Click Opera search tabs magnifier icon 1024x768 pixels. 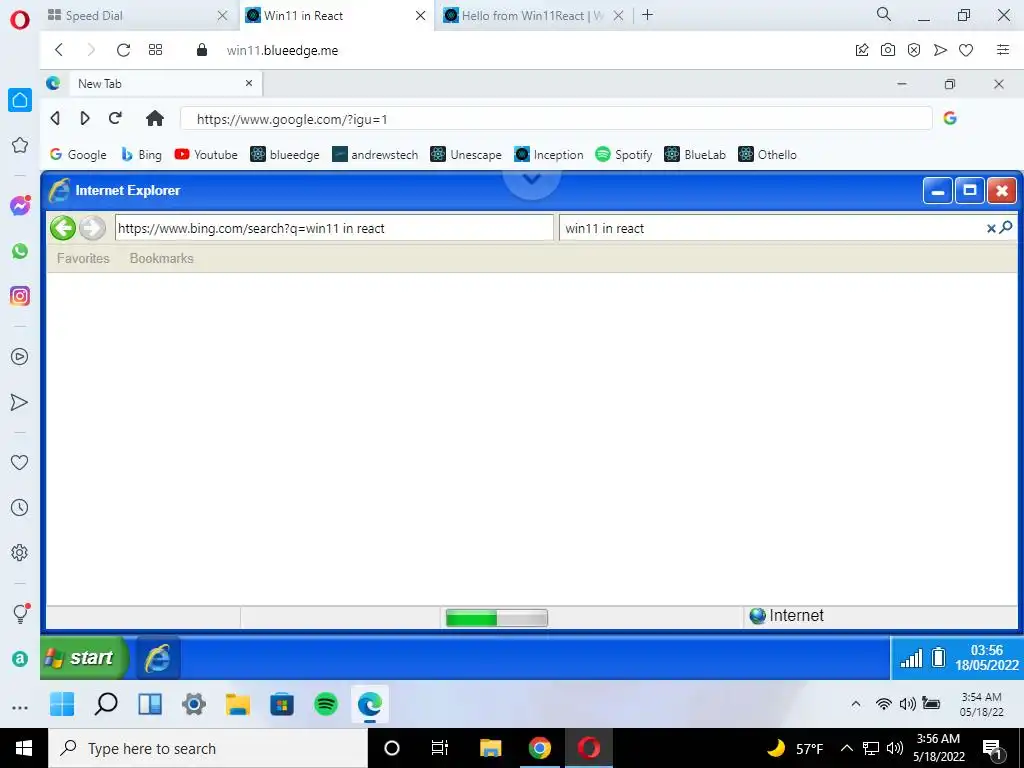click(x=884, y=14)
